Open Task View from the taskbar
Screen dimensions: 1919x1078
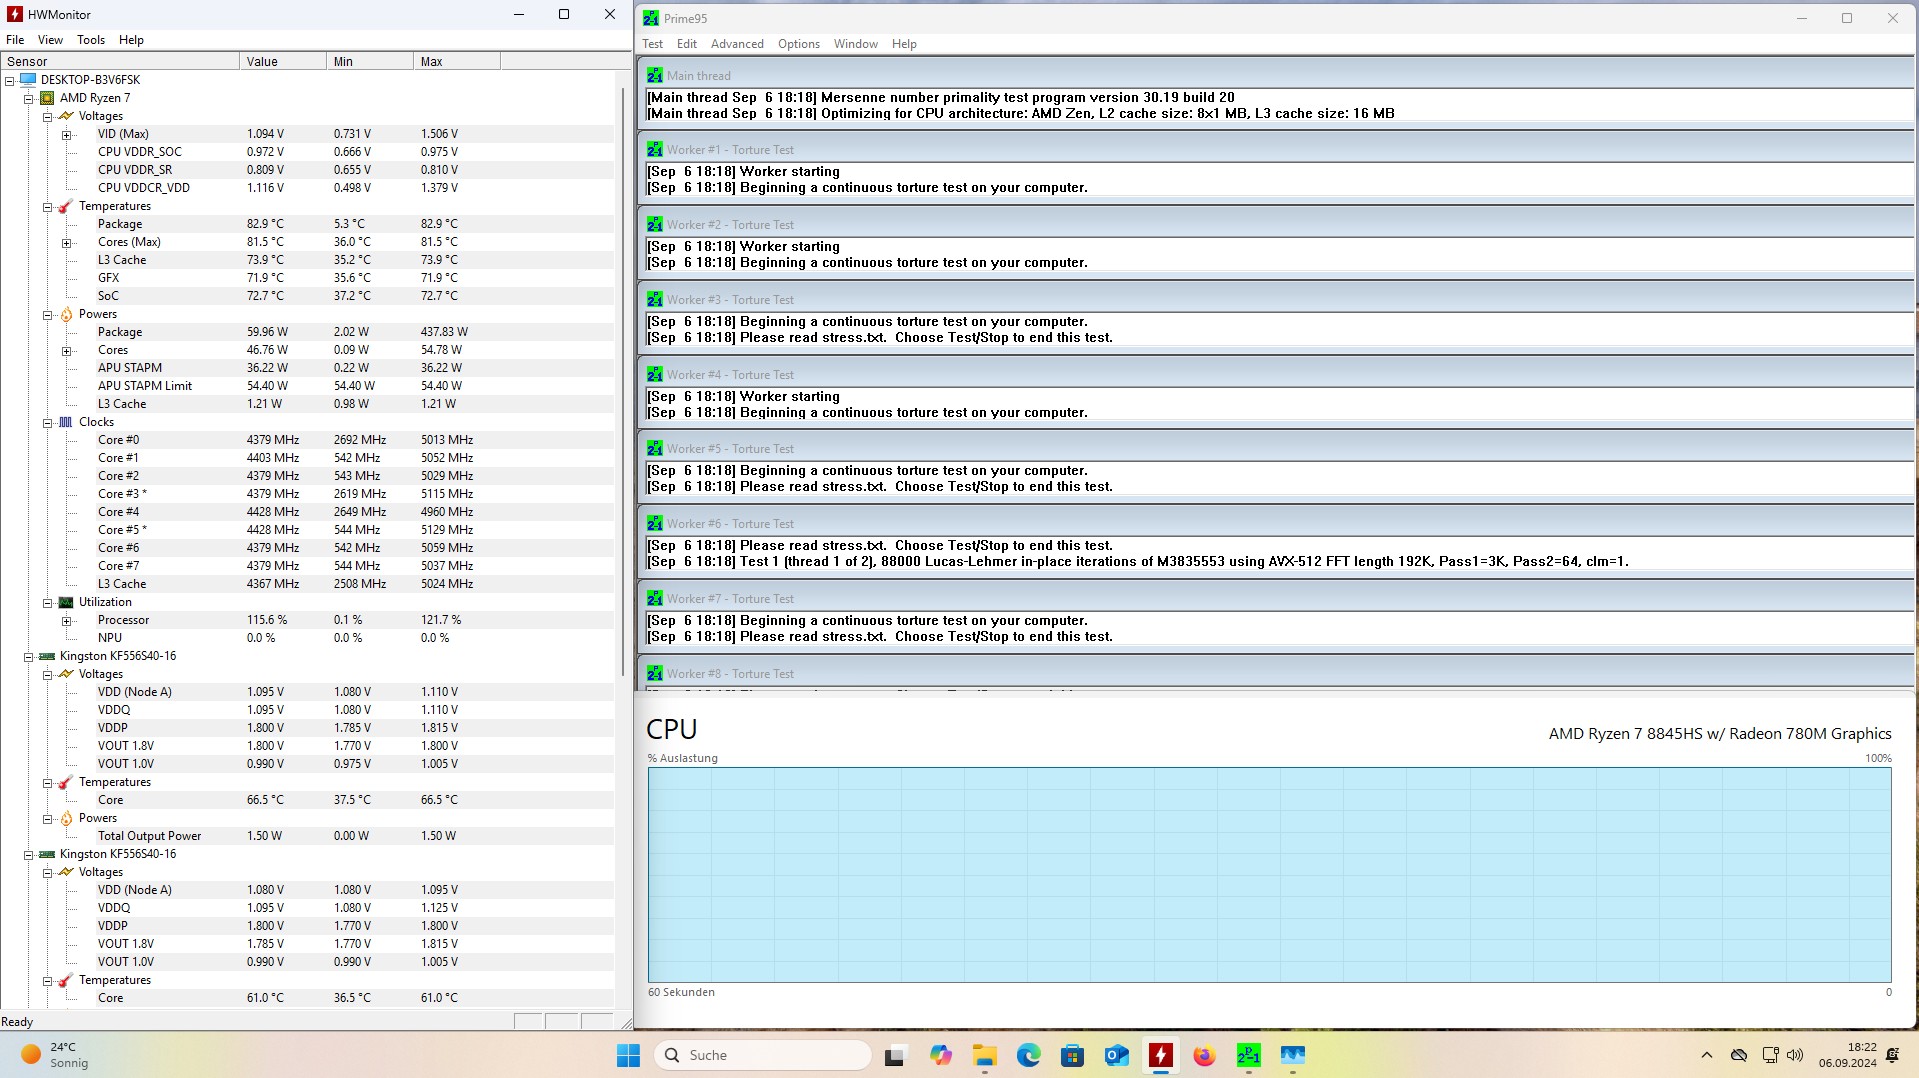pyautogui.click(x=895, y=1055)
